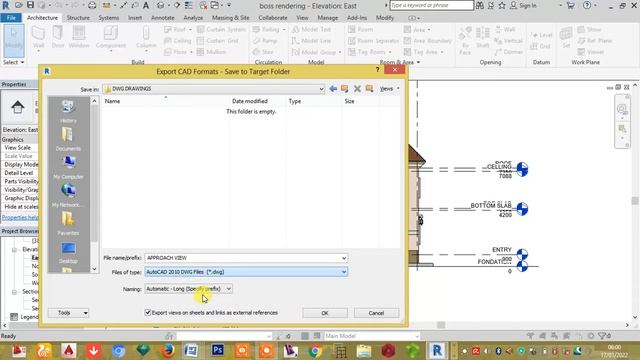
Task: Click the keyword search box in title bar
Action: point(431,5)
